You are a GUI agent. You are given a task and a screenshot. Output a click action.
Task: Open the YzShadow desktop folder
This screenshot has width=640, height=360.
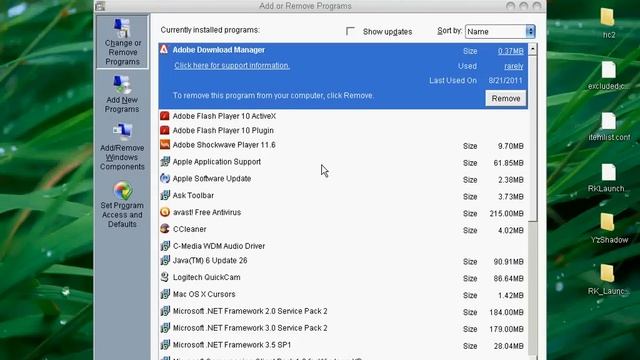click(609, 229)
